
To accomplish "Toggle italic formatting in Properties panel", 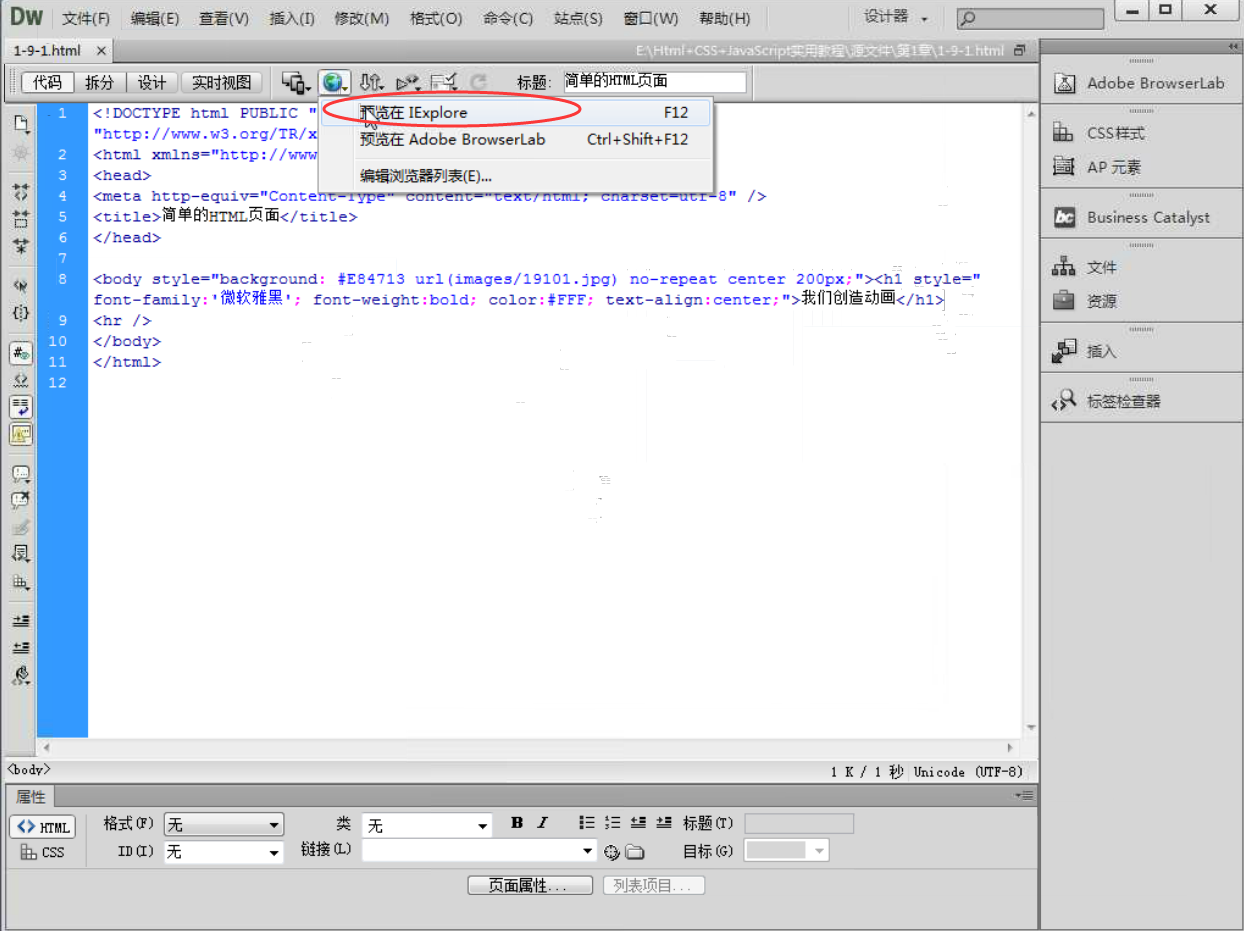I will (x=542, y=822).
